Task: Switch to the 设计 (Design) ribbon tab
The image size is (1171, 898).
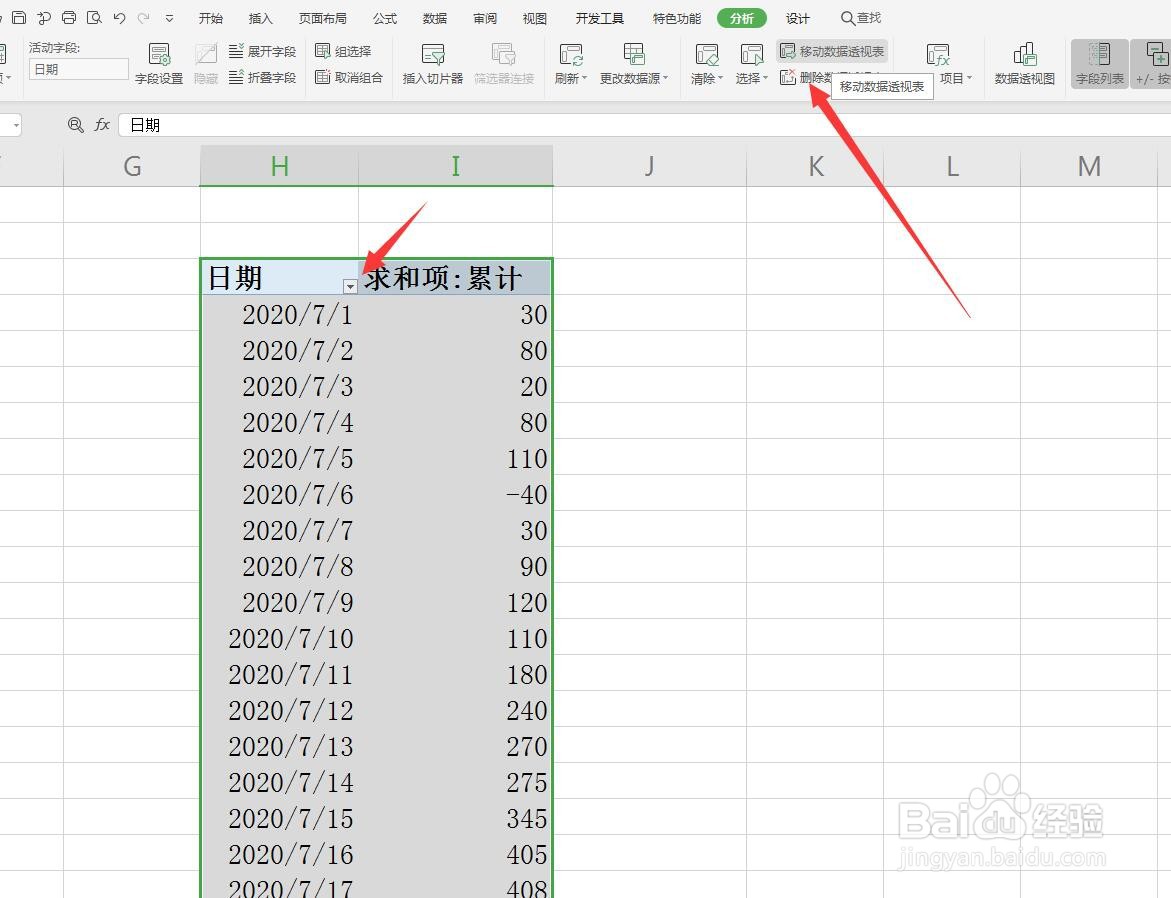Action: click(x=797, y=17)
